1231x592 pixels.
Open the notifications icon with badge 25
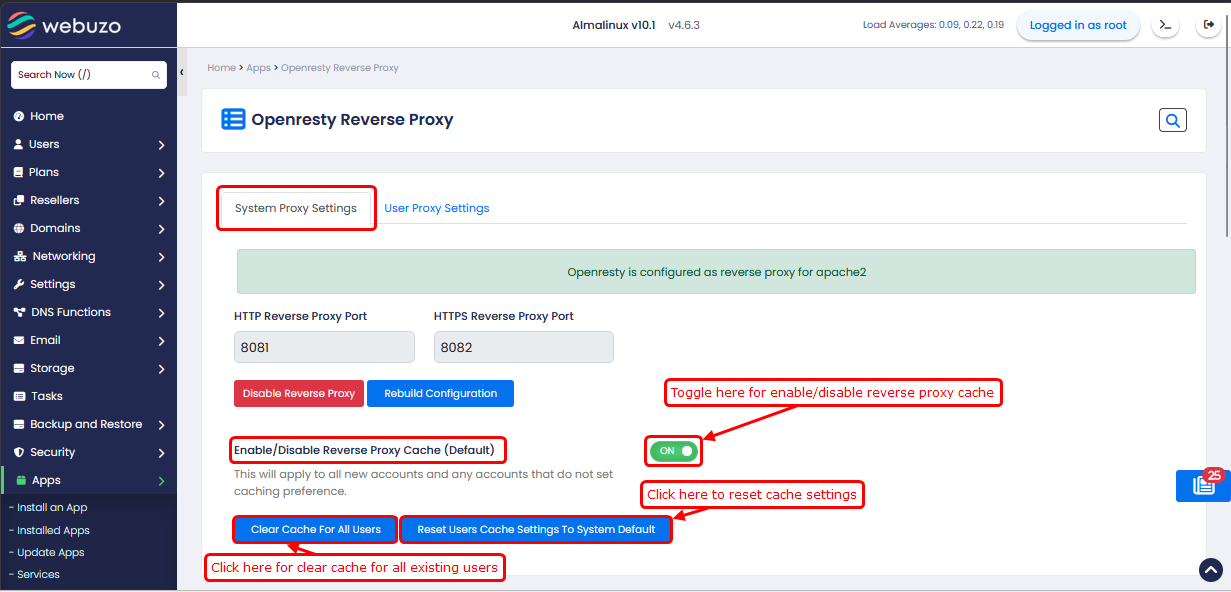[x=1203, y=486]
